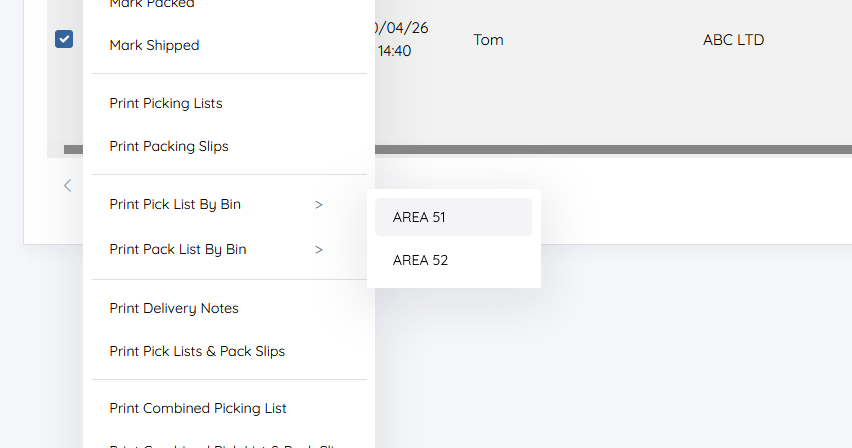This screenshot has height=448, width=852.
Task: Go to the previous page arrow
Action: (x=68, y=185)
